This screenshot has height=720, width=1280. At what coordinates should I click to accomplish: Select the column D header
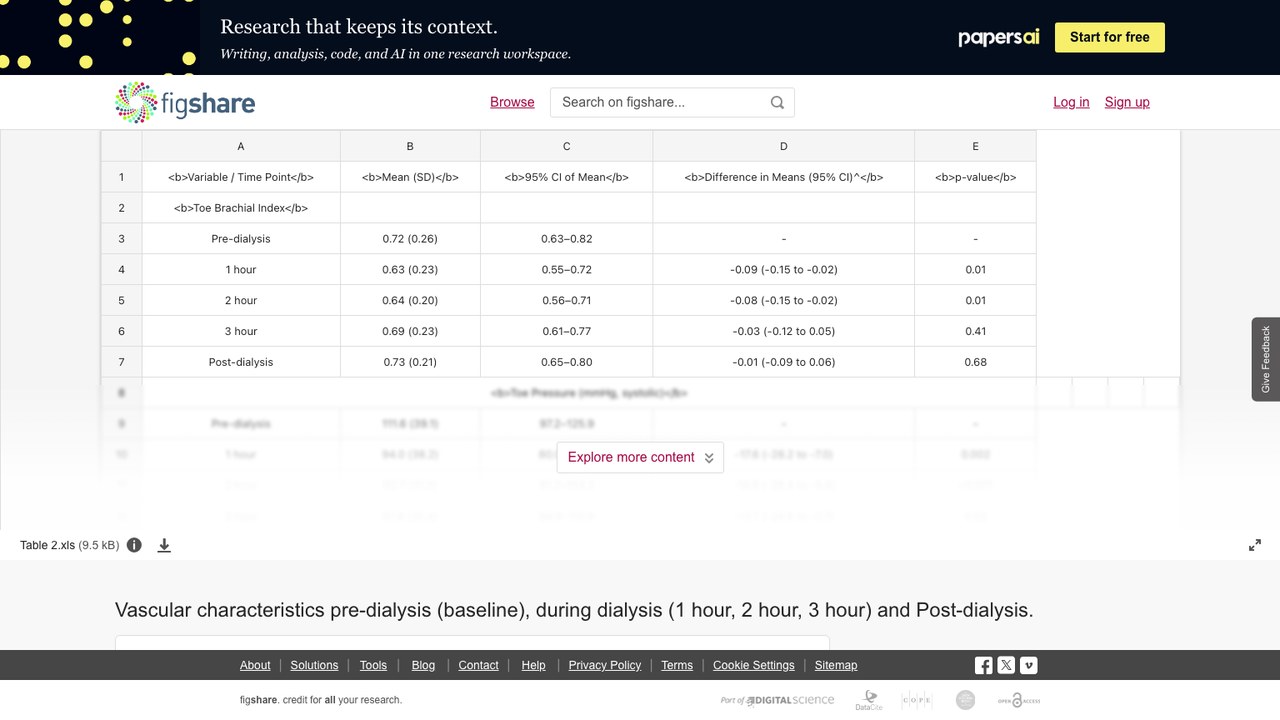[783, 146]
